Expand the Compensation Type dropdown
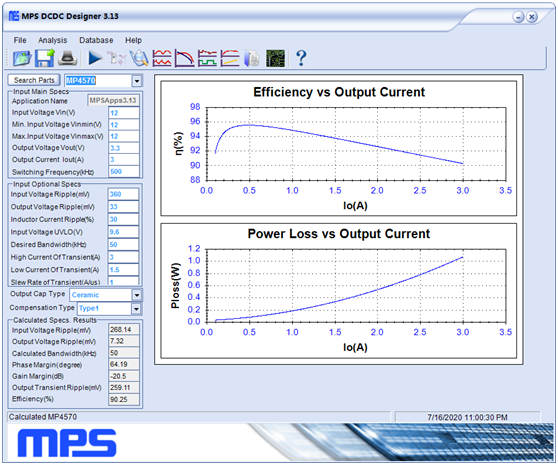 tap(136, 308)
